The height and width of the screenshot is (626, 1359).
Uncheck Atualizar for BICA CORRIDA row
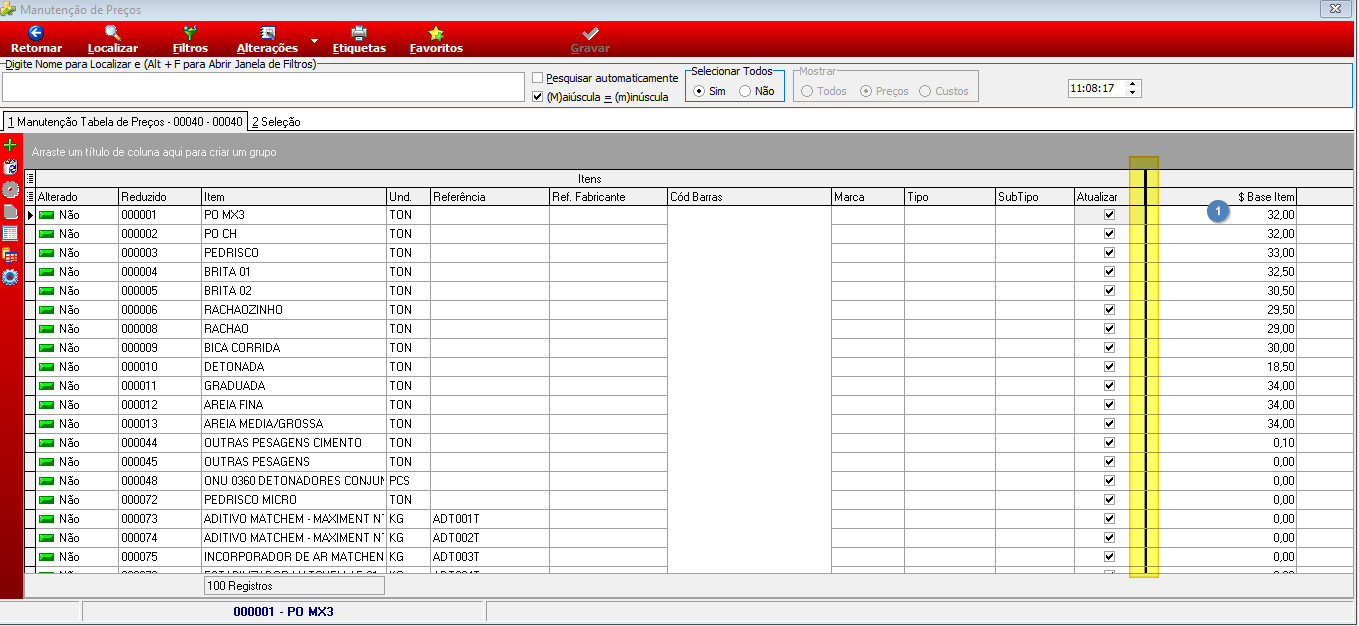tap(1109, 348)
